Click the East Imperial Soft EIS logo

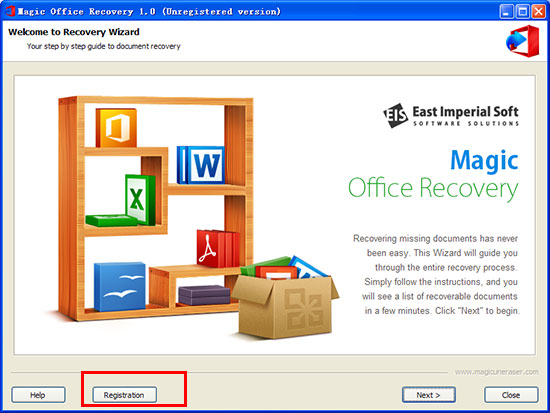[396, 115]
